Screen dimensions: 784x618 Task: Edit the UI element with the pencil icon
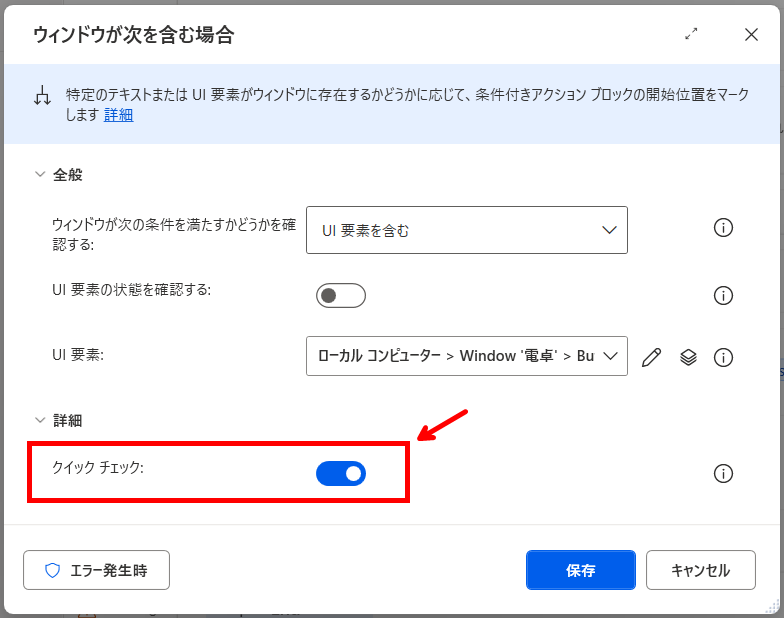(652, 357)
